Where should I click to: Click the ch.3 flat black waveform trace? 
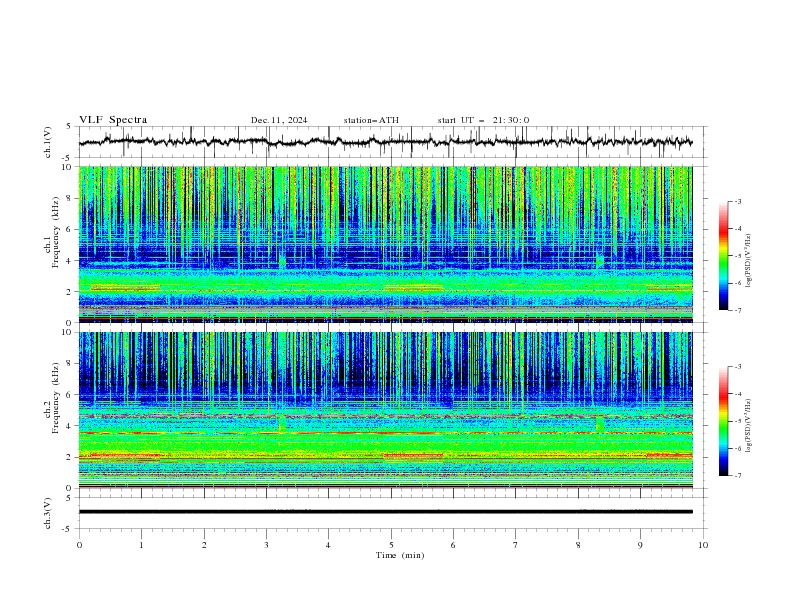385,512
